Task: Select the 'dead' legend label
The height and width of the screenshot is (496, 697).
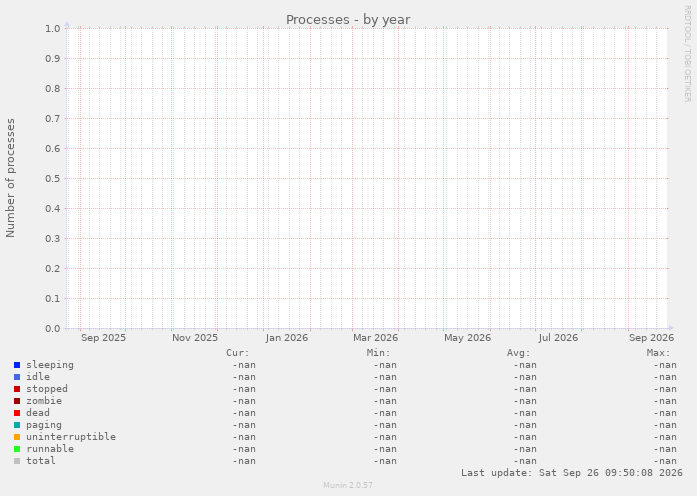Action: tap(38, 413)
